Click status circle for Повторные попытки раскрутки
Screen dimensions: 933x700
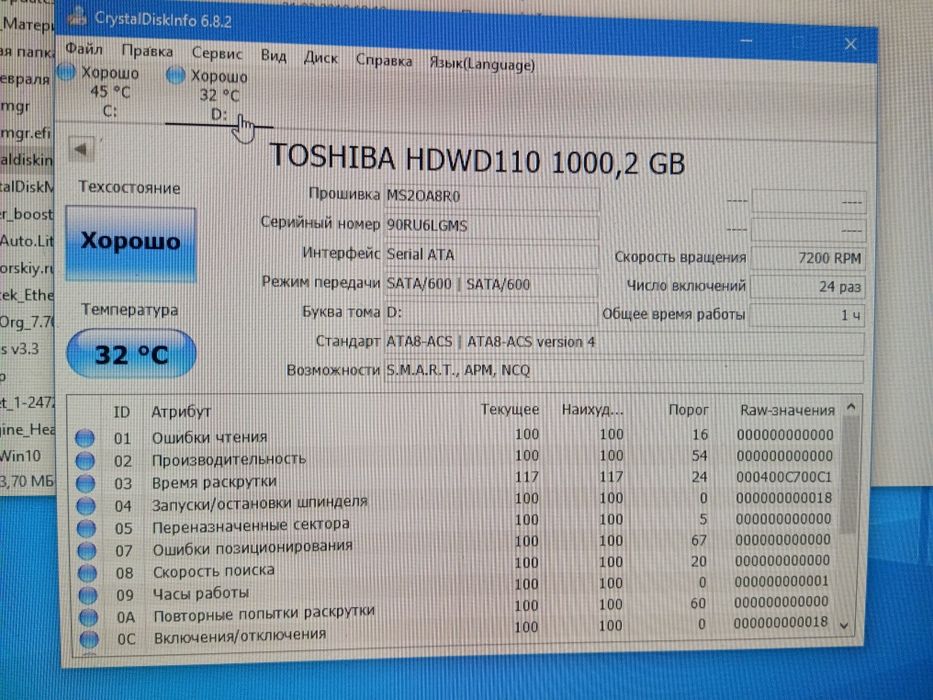pos(89,617)
